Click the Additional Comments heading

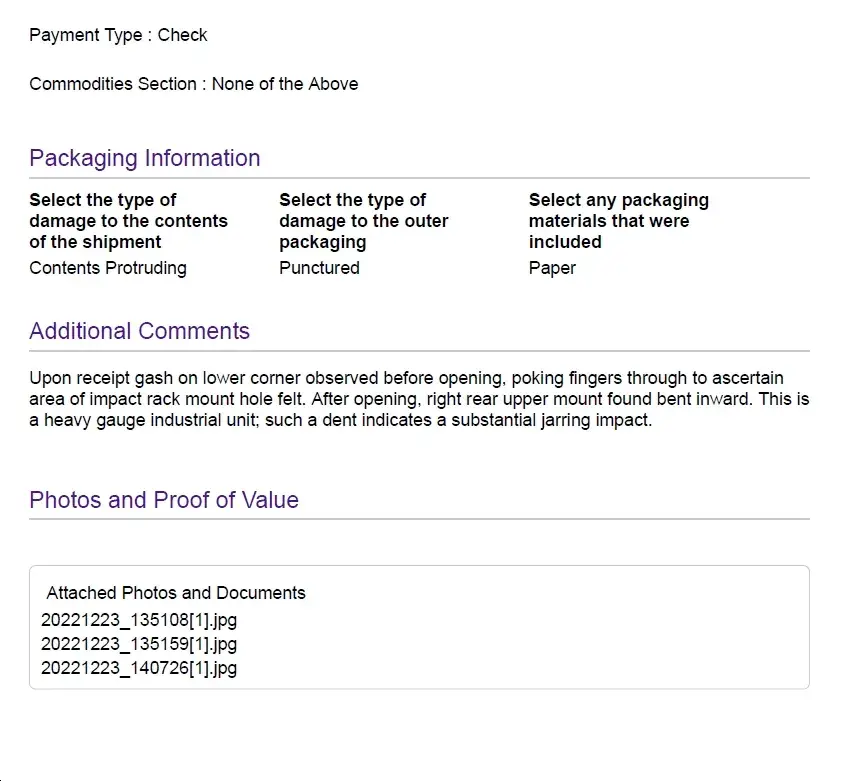(x=140, y=331)
